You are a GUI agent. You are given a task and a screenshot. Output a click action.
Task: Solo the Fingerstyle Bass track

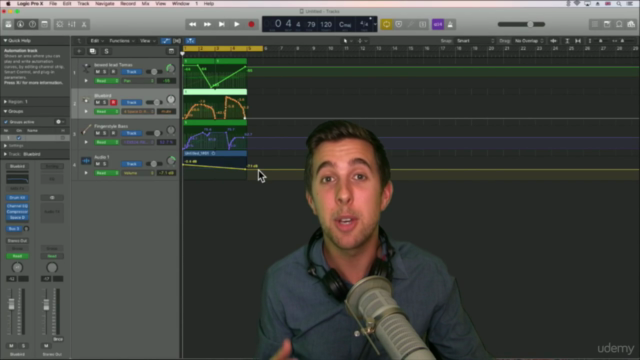coord(105,133)
